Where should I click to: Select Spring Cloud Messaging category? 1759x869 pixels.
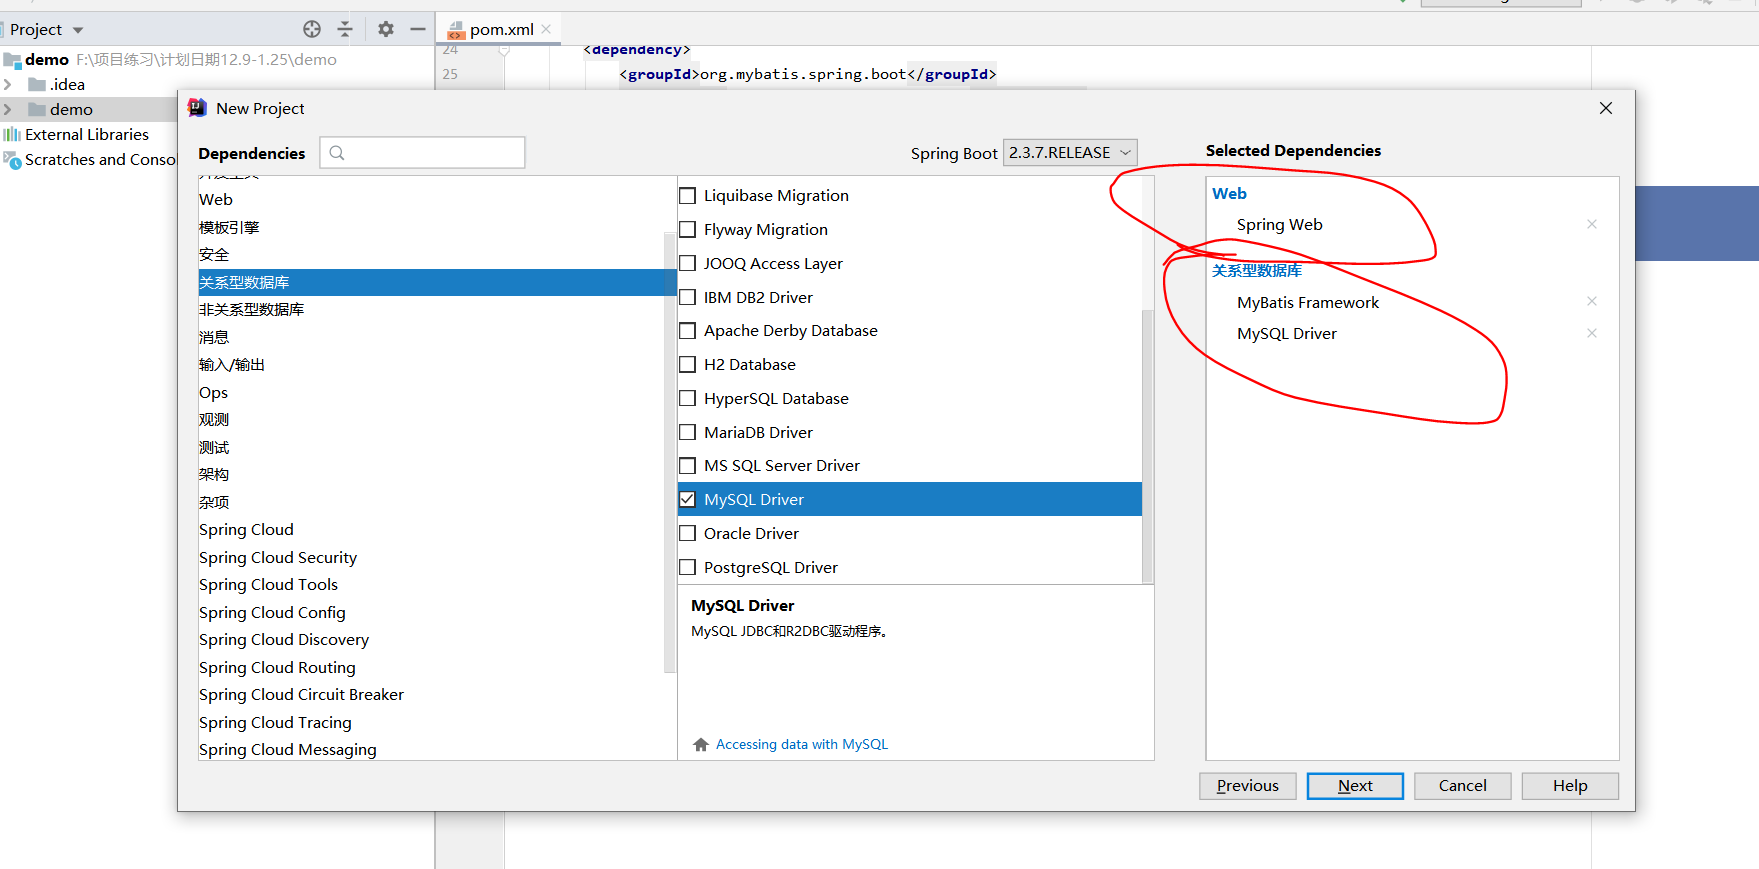click(x=288, y=750)
